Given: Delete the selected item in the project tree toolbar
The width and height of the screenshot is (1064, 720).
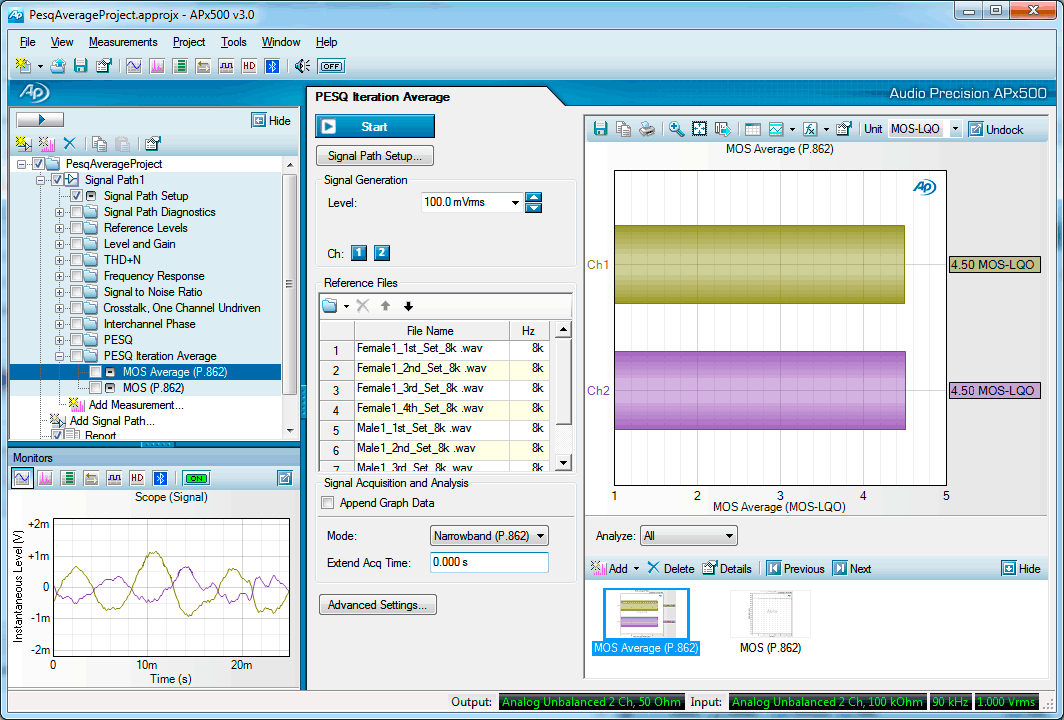Looking at the screenshot, I should click(x=69, y=144).
